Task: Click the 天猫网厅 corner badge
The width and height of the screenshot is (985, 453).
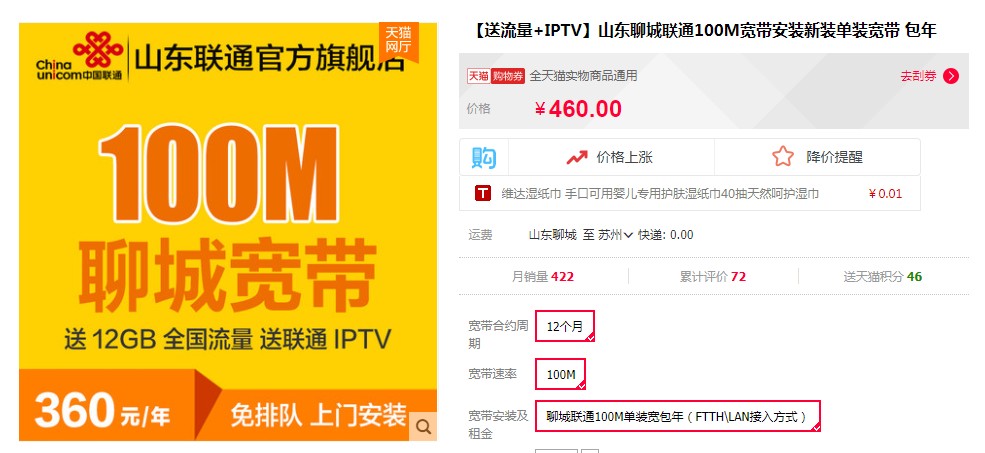Action: (x=398, y=40)
